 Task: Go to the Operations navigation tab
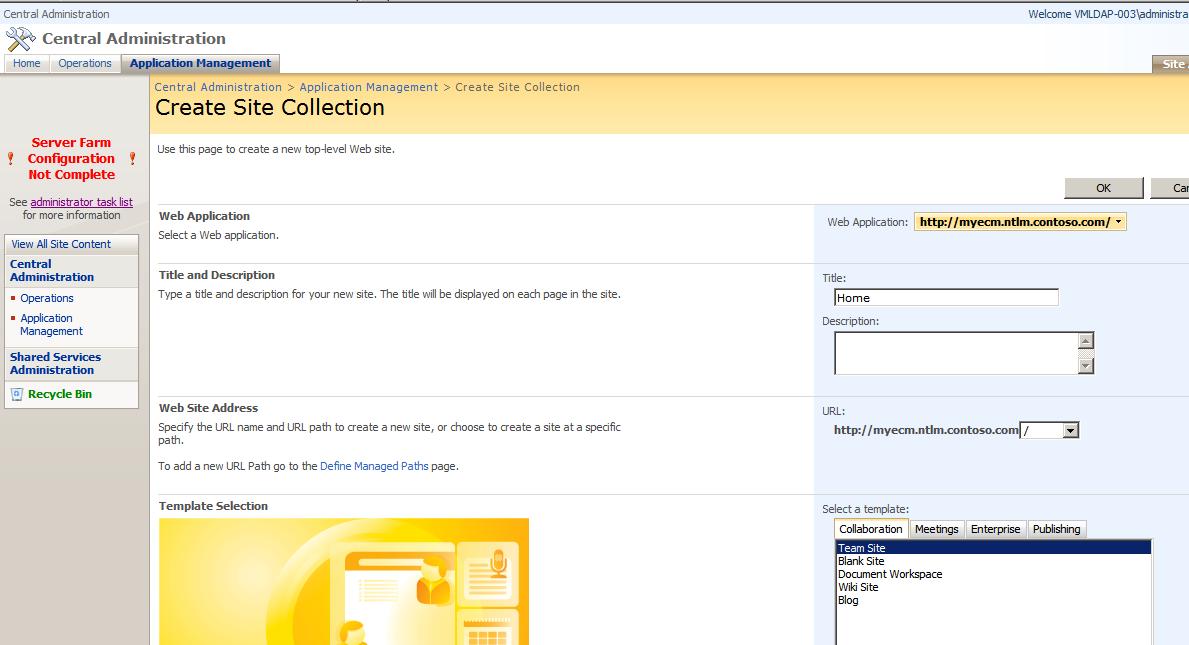pyautogui.click(x=84, y=62)
